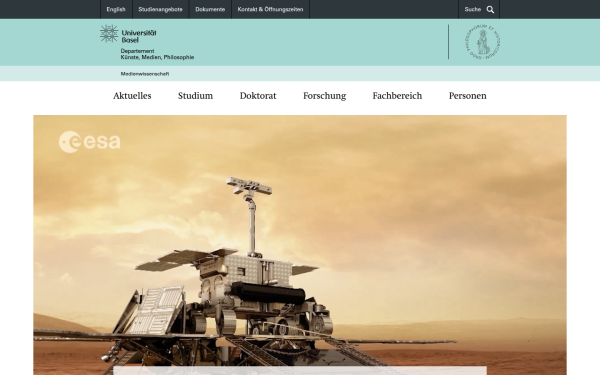Open Studienangebote link
This screenshot has height=375, width=600.
pyautogui.click(x=160, y=9)
